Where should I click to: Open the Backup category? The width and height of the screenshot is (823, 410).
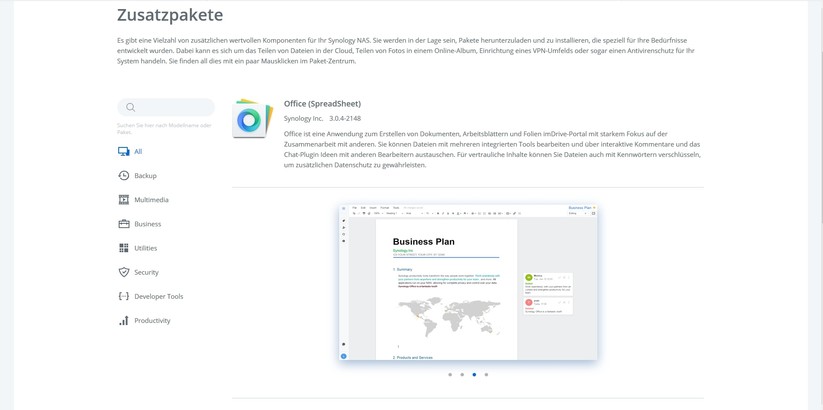(145, 176)
